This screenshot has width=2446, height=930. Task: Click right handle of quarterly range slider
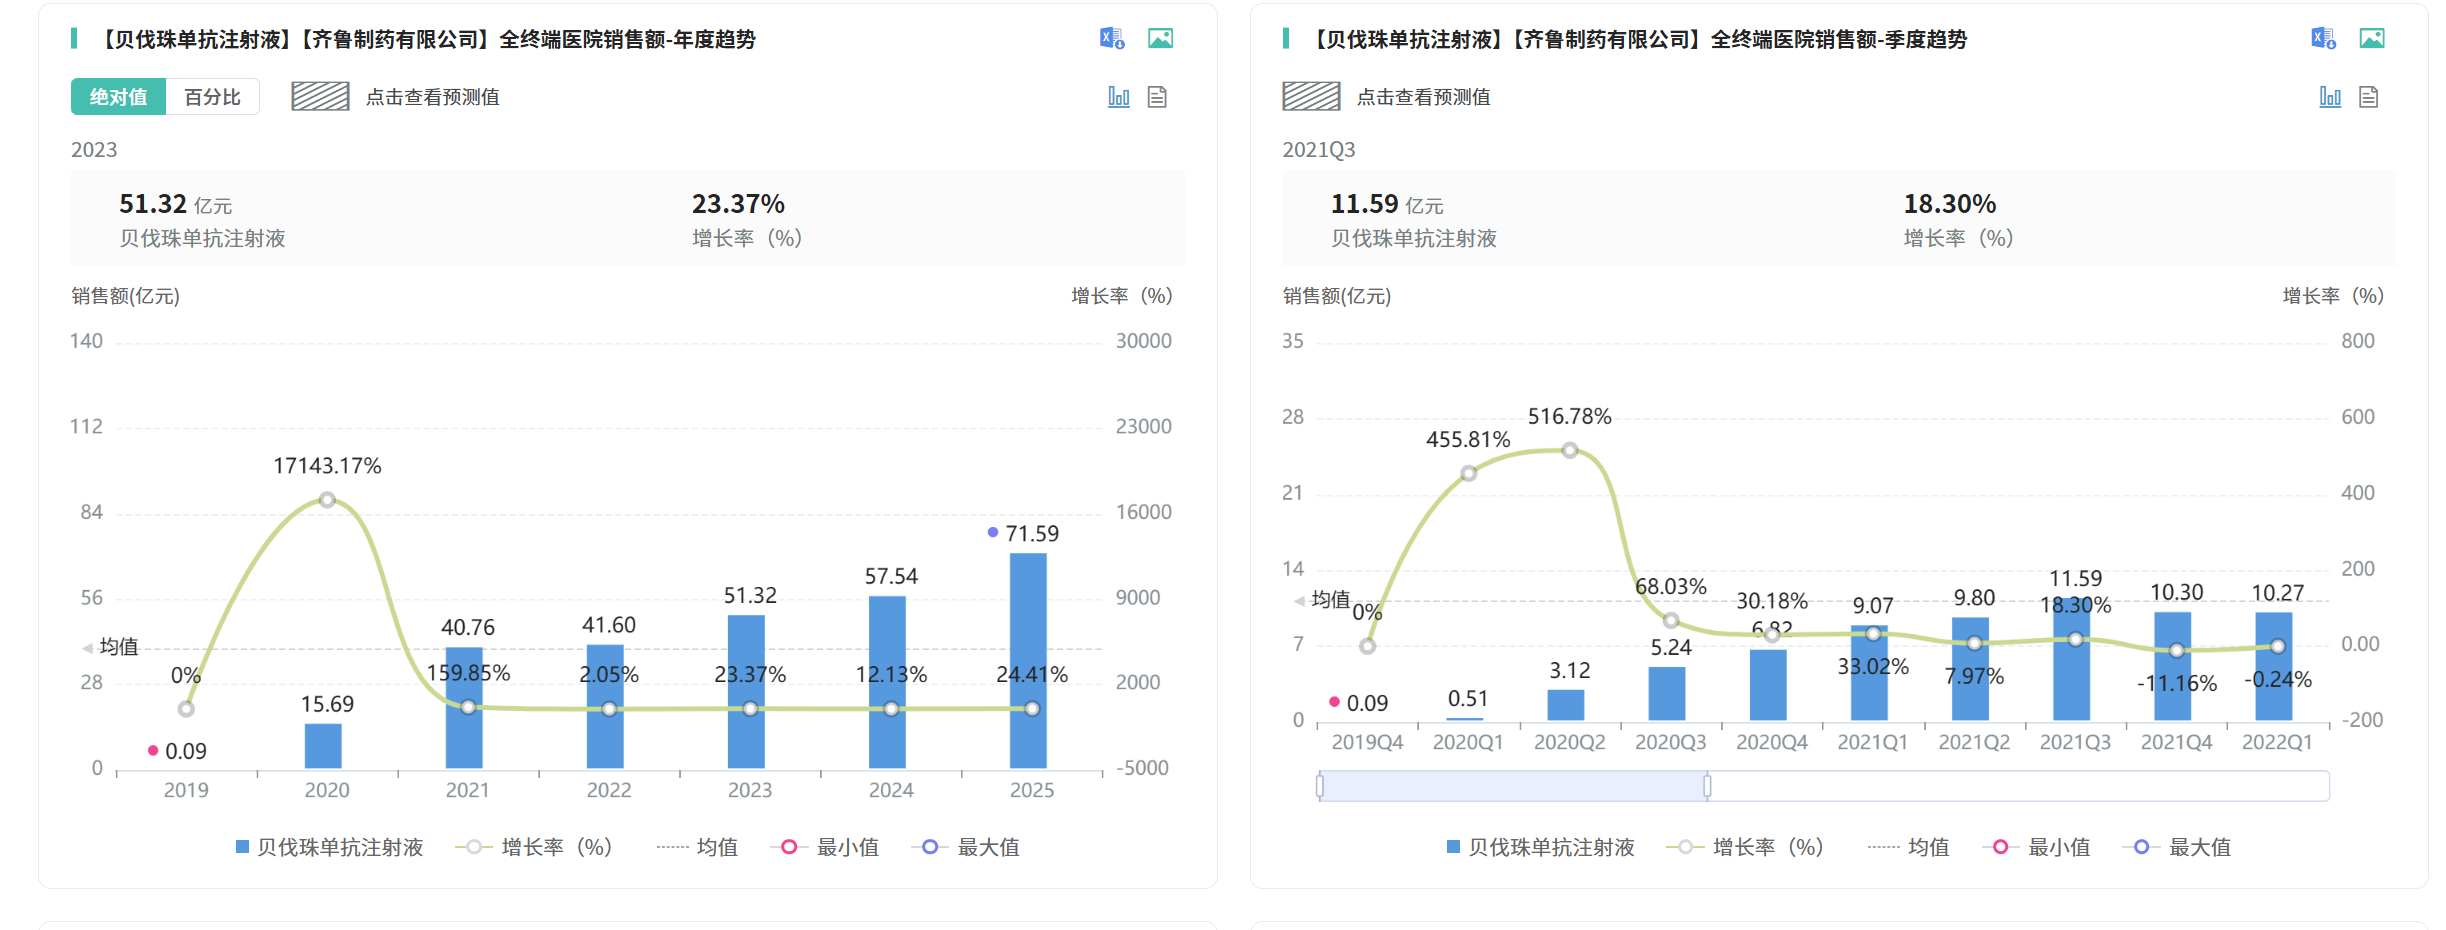pyautogui.click(x=1707, y=786)
